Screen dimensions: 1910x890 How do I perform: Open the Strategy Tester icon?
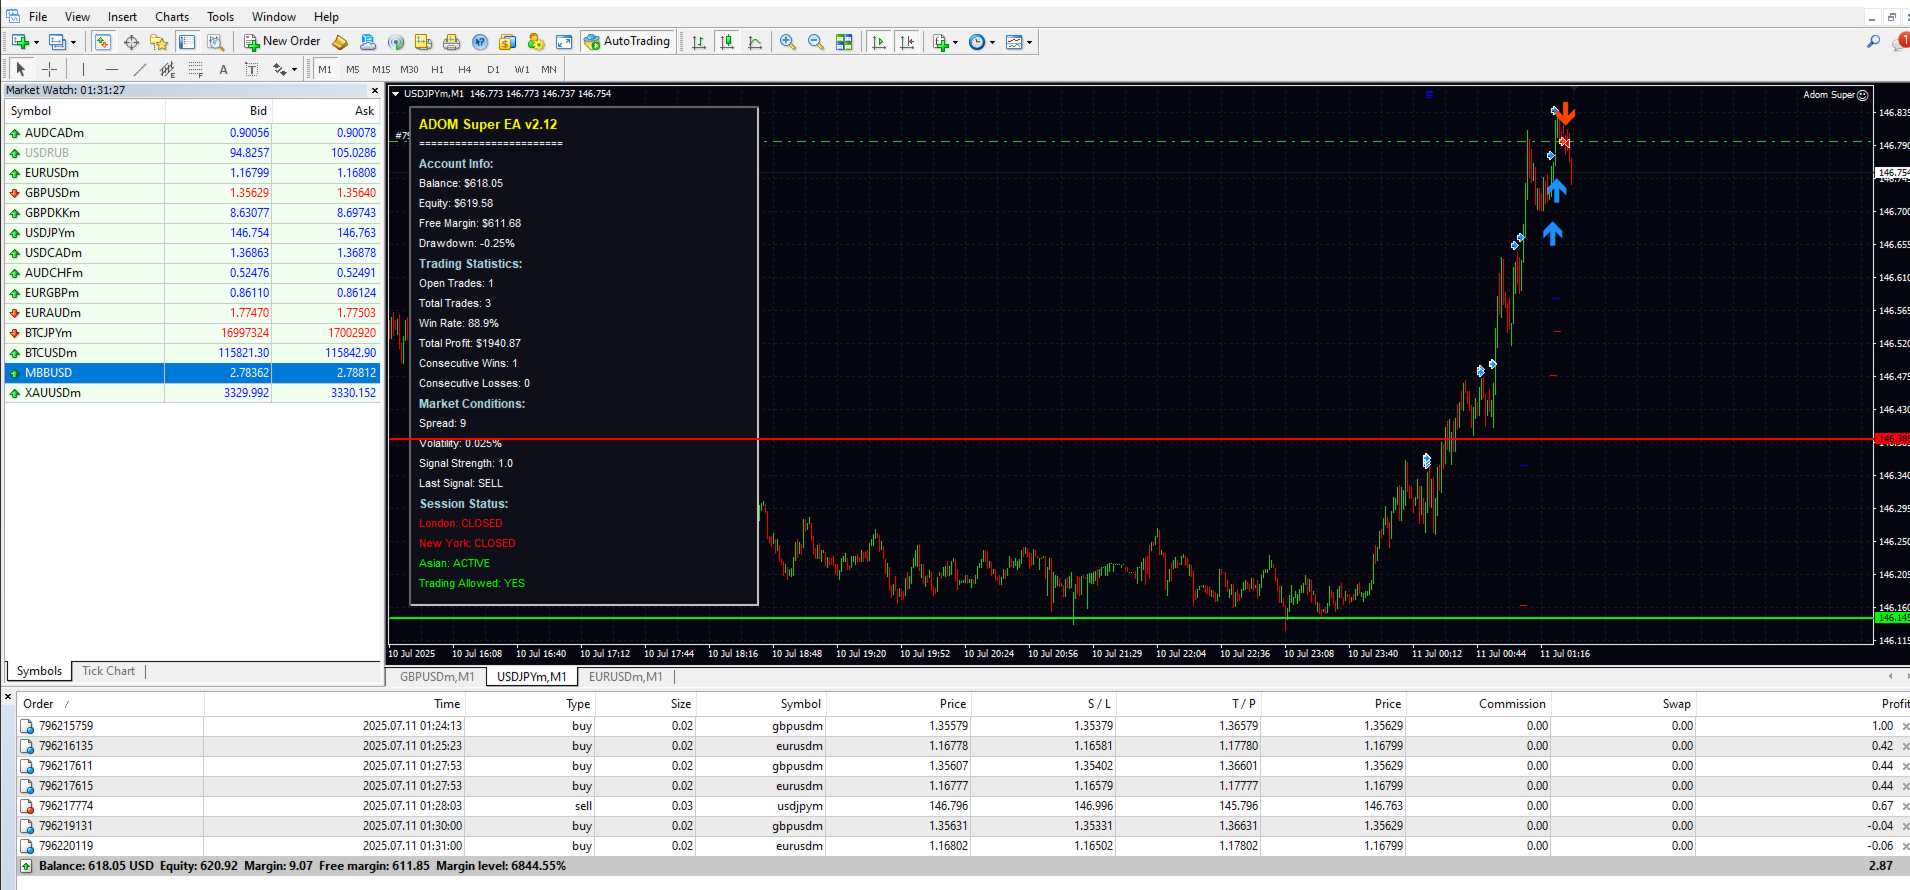point(215,42)
